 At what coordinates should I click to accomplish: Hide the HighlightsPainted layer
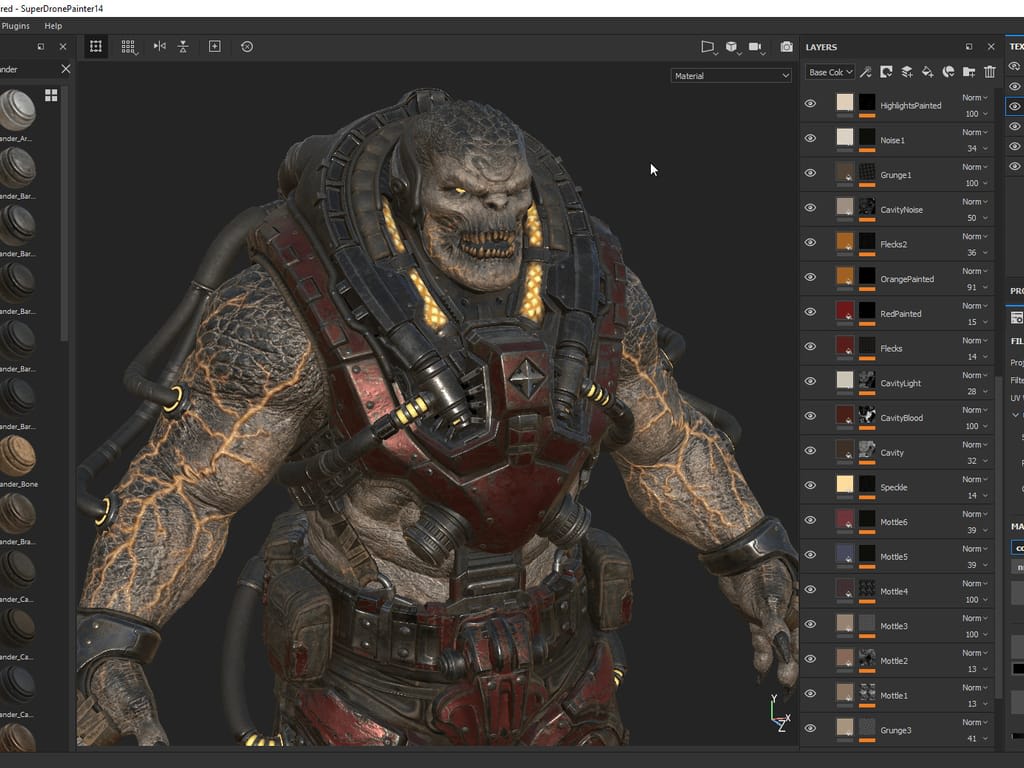(x=810, y=103)
